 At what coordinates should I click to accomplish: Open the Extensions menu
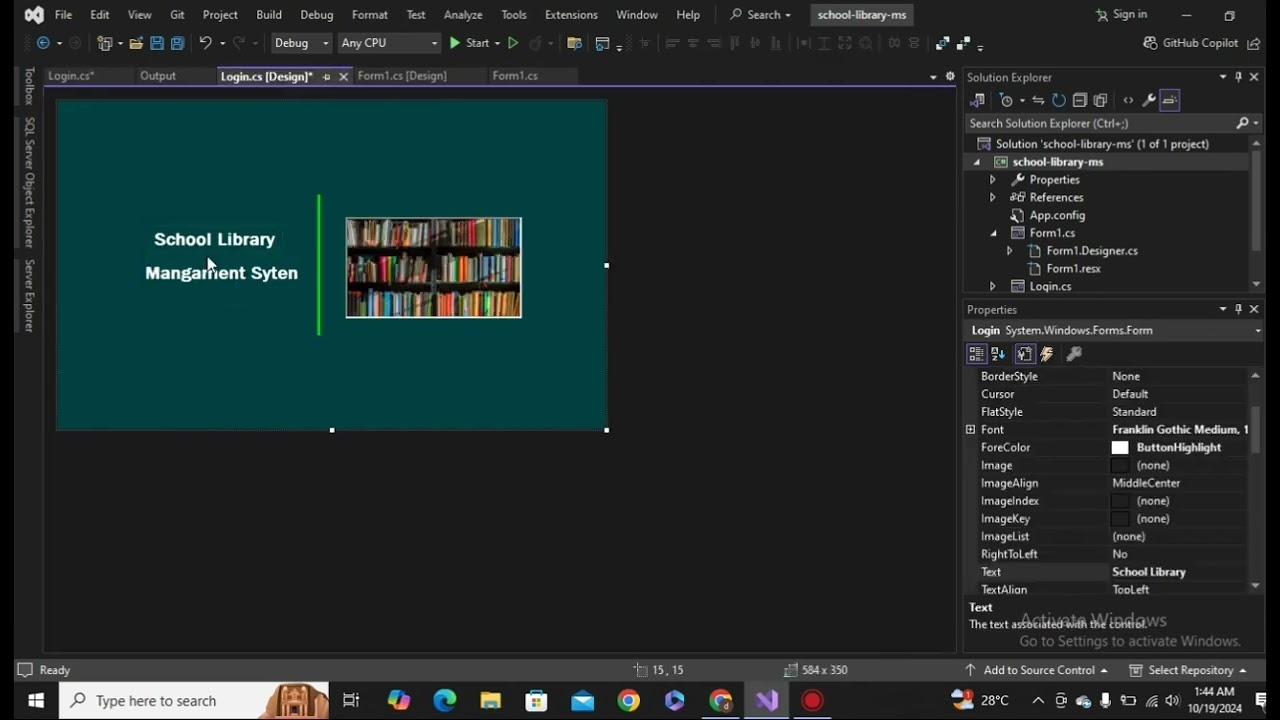(x=571, y=15)
